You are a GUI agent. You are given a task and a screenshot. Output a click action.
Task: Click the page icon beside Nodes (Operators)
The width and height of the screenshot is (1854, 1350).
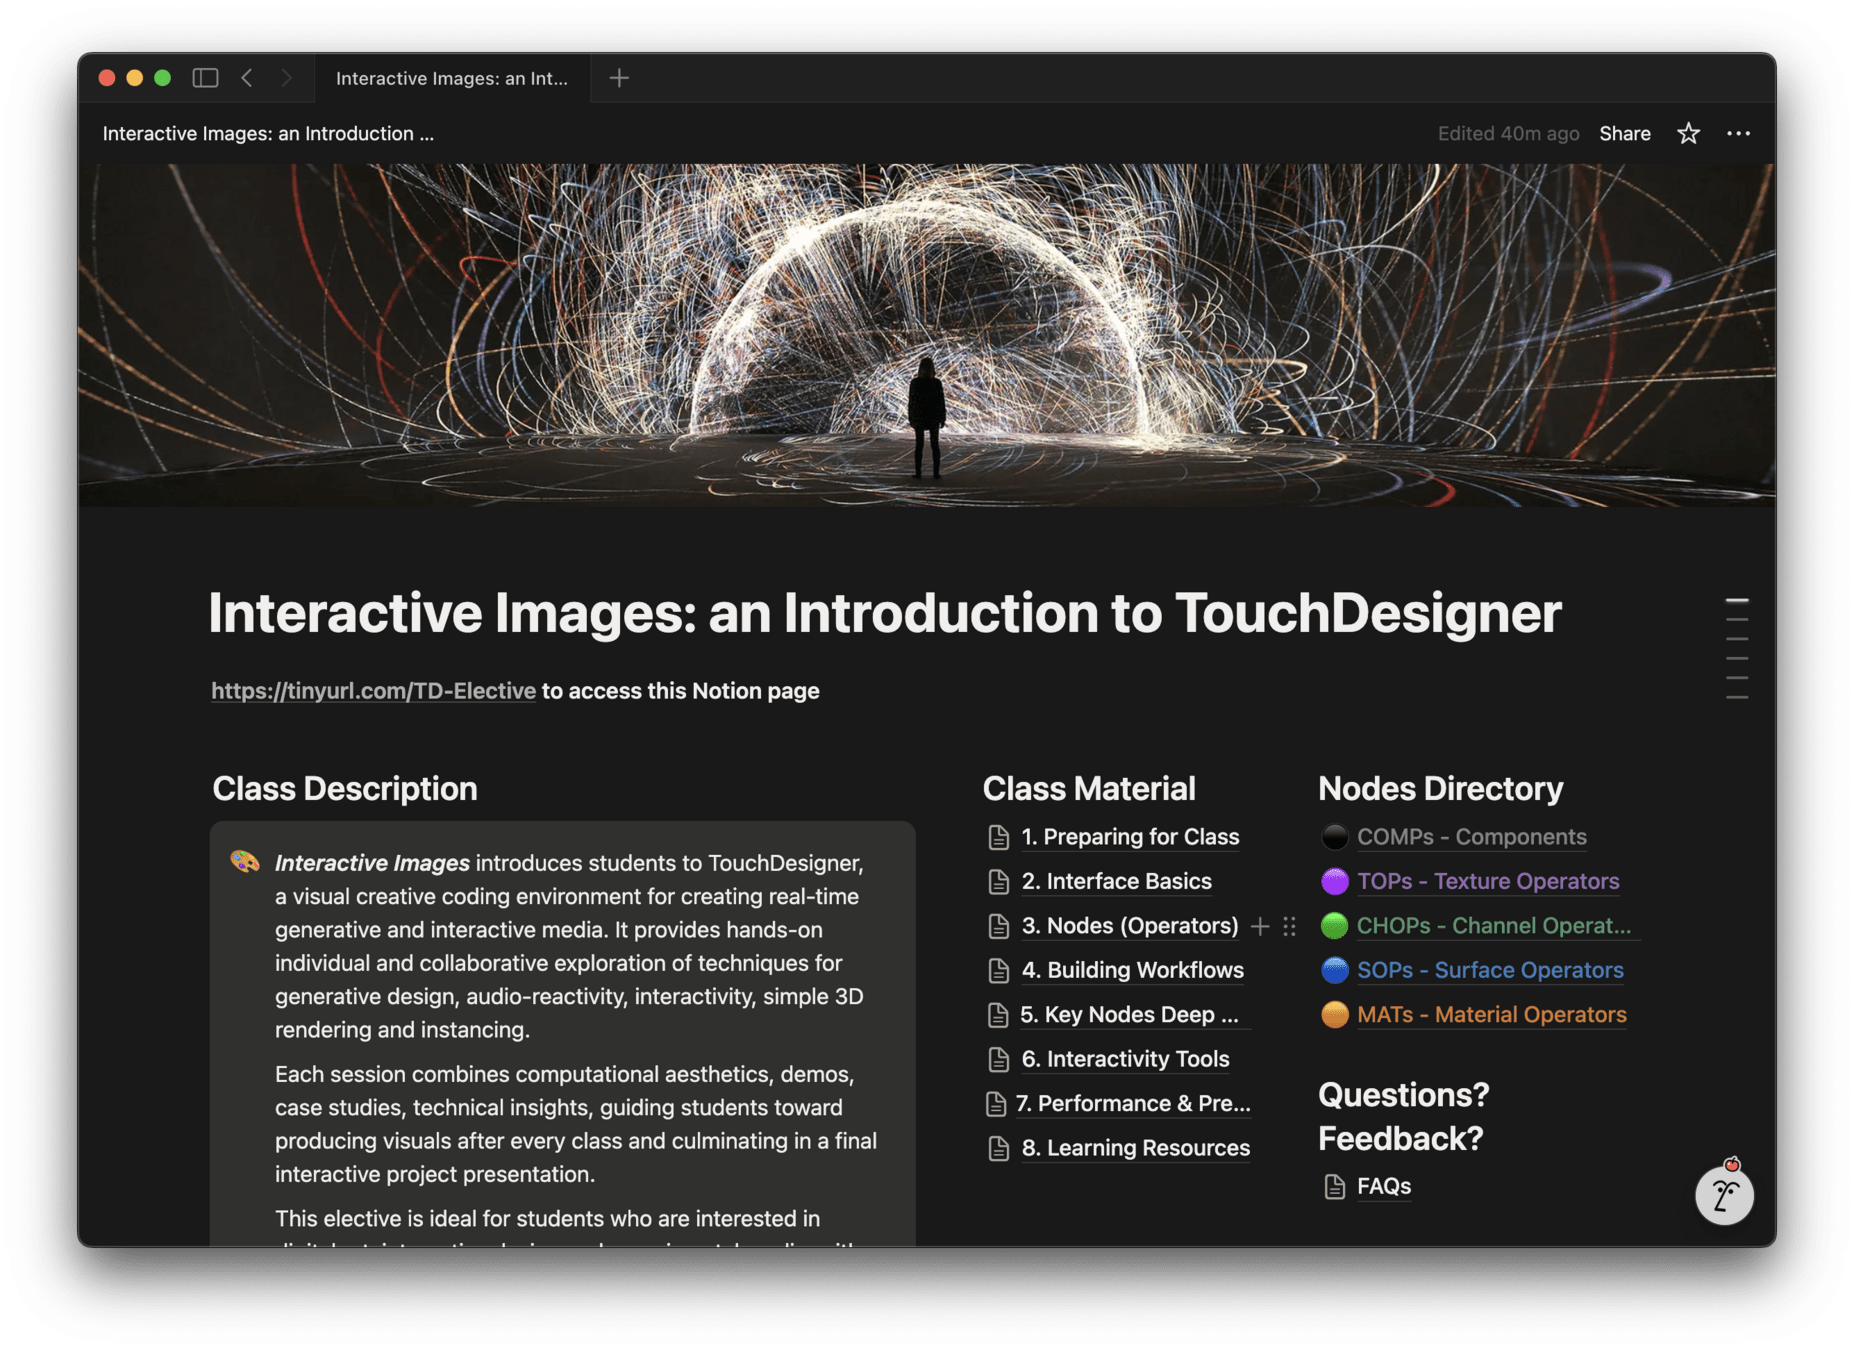(998, 926)
